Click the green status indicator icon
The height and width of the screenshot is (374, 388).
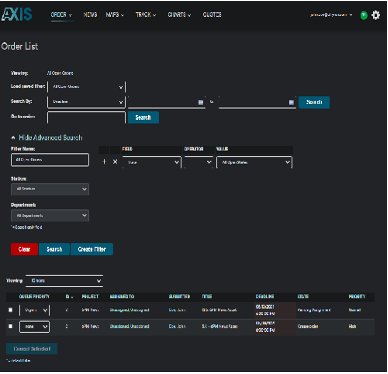(x=364, y=15)
